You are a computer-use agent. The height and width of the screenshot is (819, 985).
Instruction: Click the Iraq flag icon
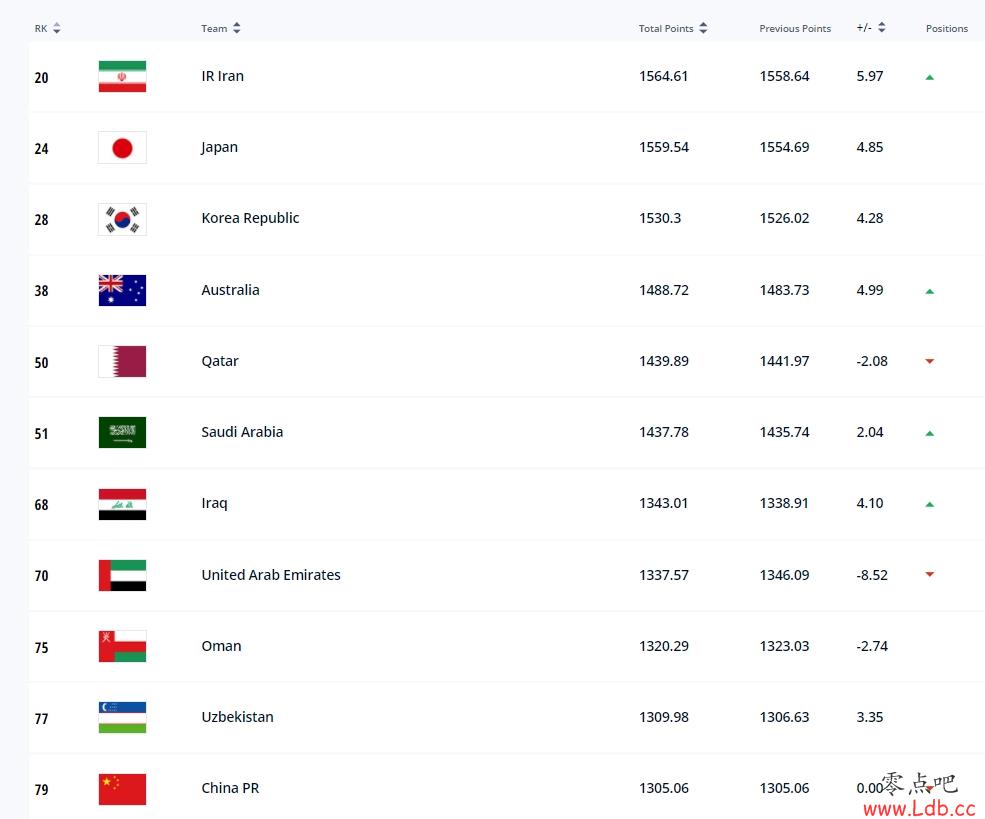click(x=122, y=504)
